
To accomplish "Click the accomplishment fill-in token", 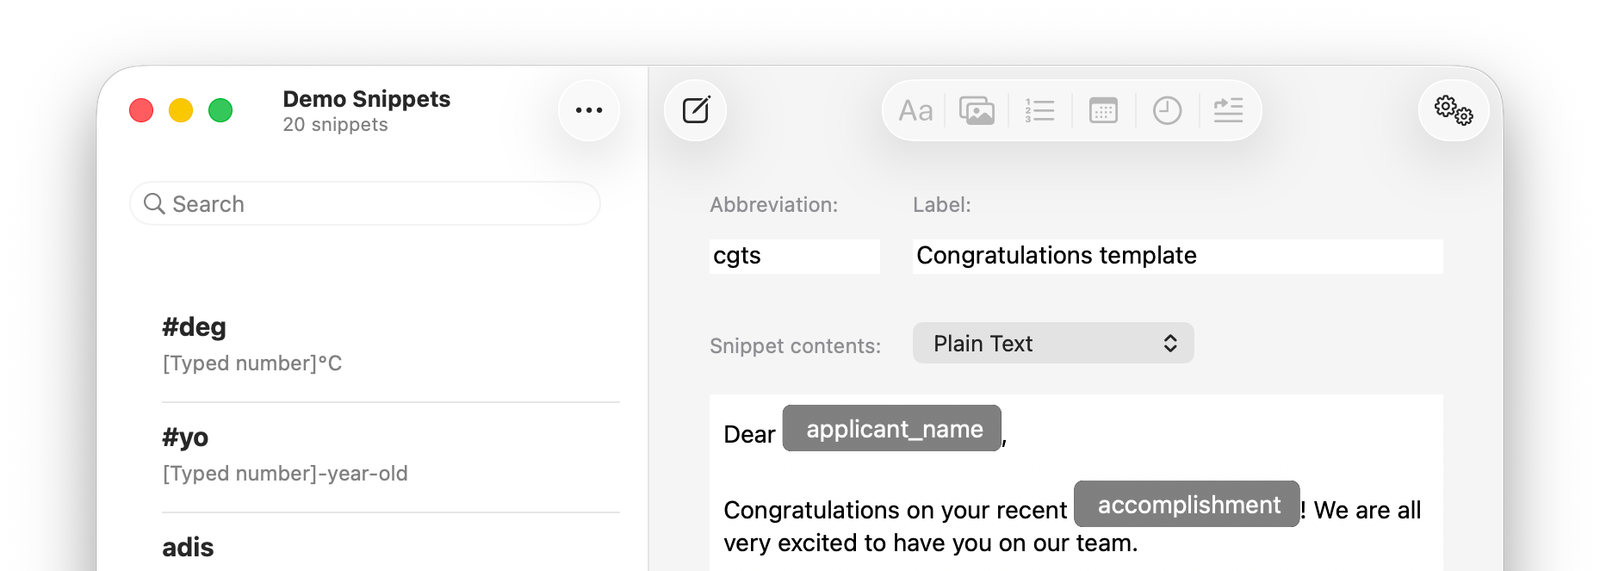I will (x=1187, y=505).
